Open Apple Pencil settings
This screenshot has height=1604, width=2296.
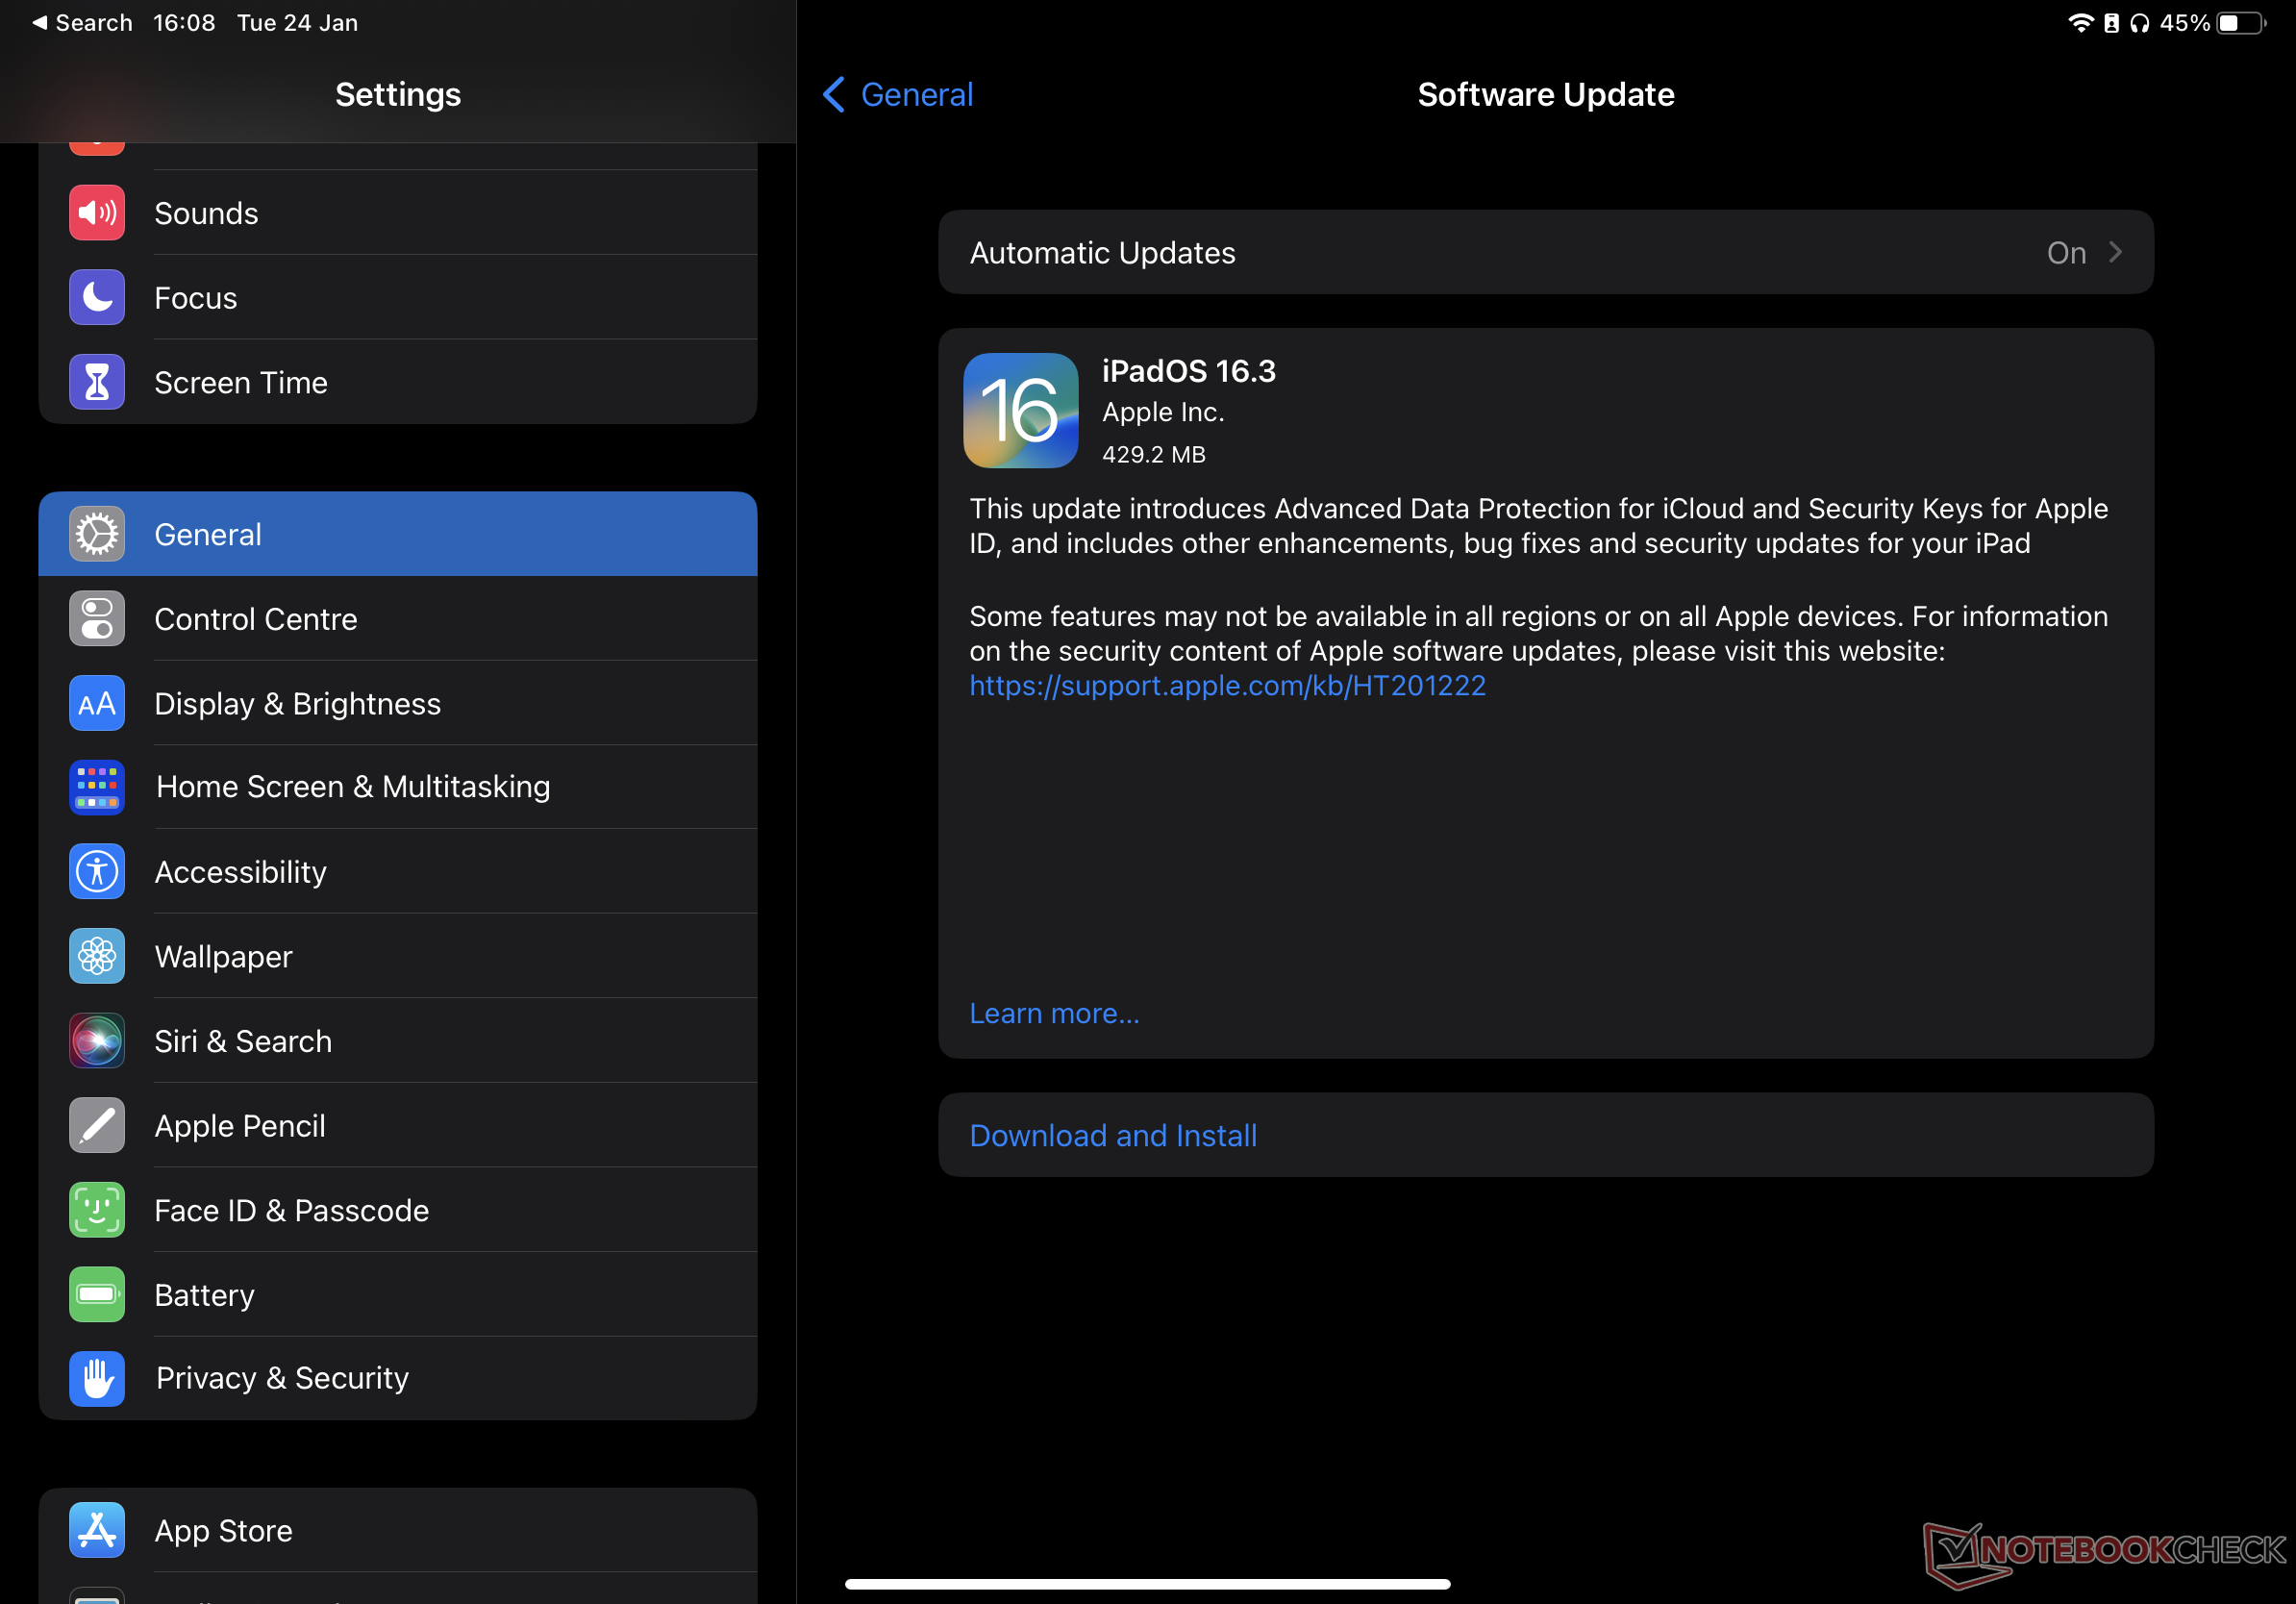point(398,1125)
